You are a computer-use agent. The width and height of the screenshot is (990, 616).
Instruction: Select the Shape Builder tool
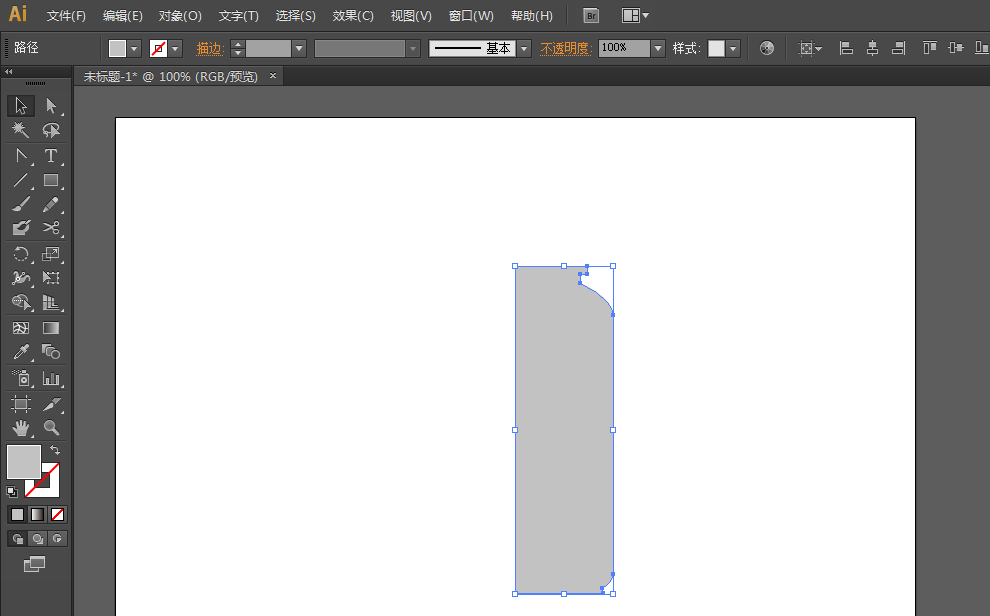tap(21, 302)
